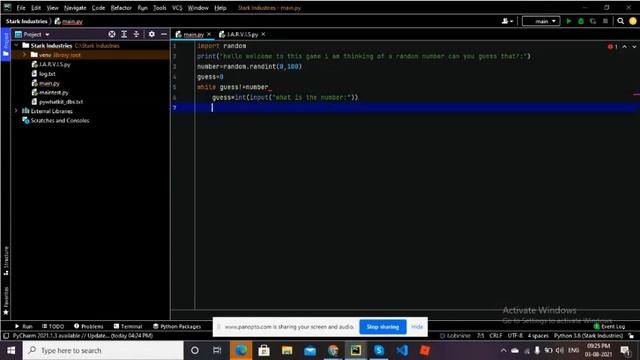This screenshot has width=640, height=360.
Task: Open the Run menu
Action: [x=142, y=8]
